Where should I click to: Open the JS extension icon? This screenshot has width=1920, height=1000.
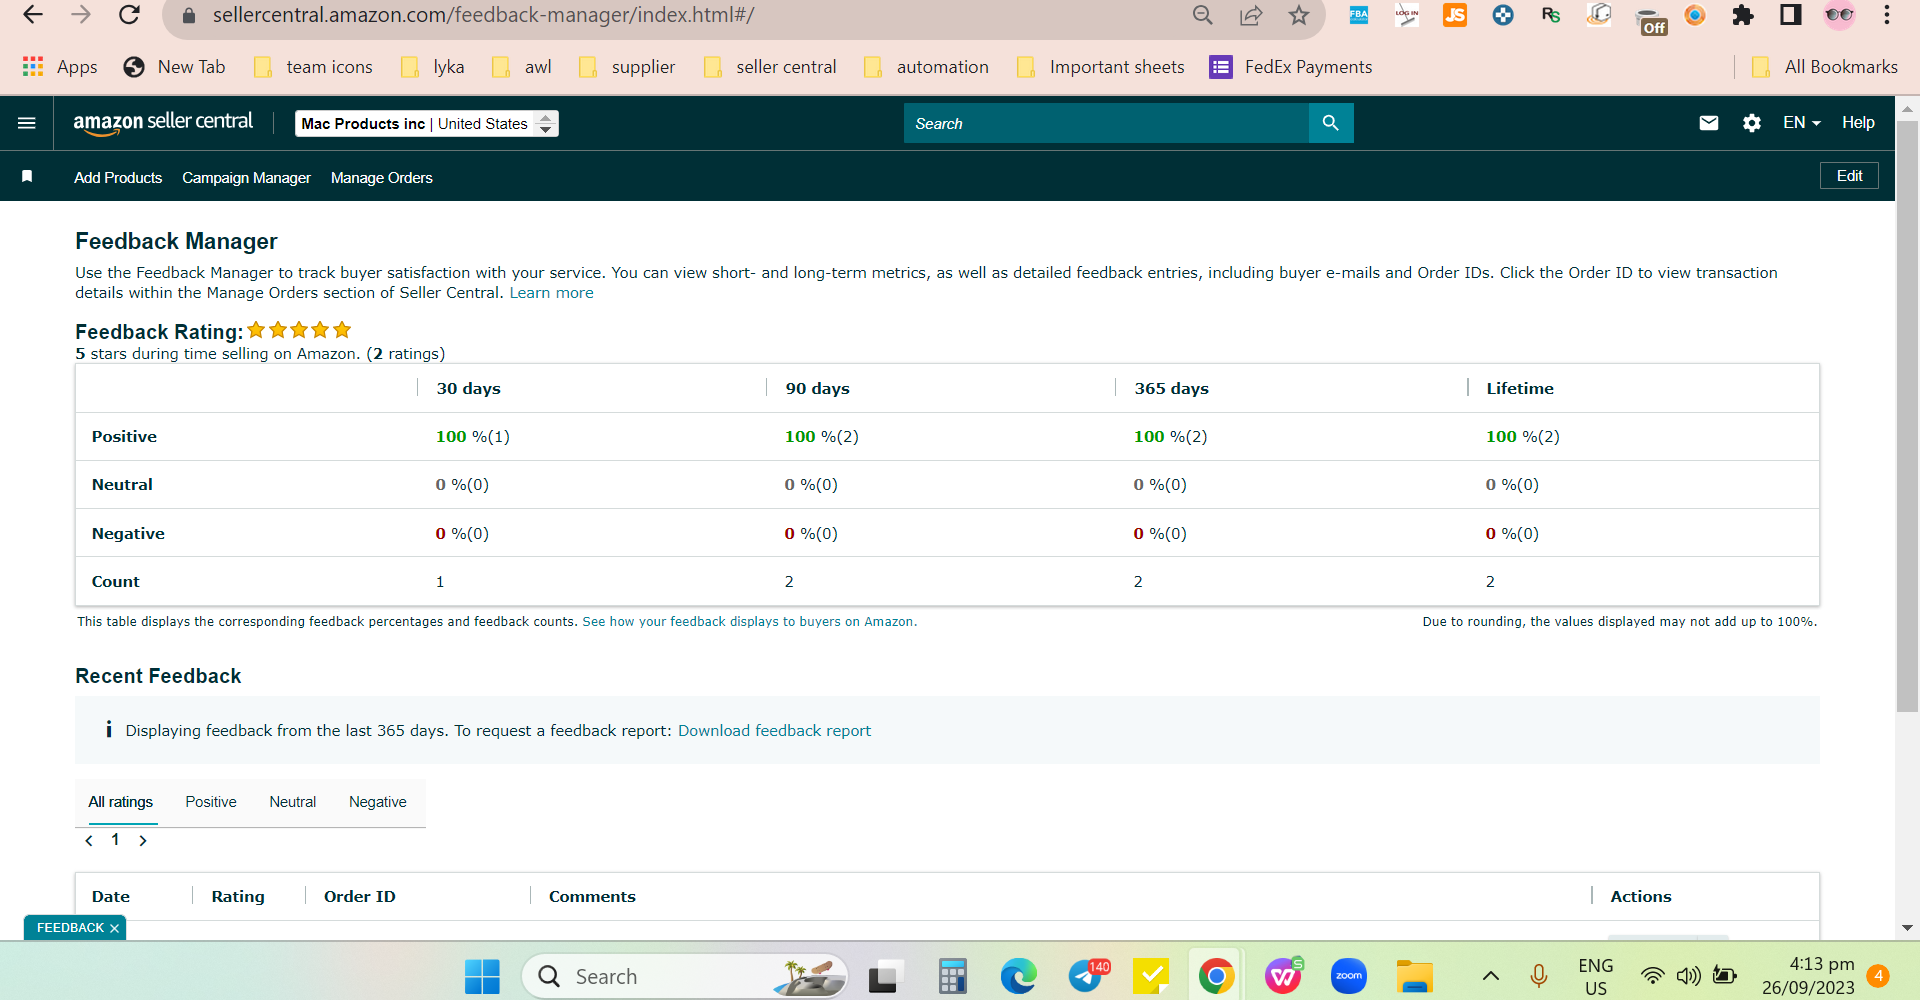1455,15
